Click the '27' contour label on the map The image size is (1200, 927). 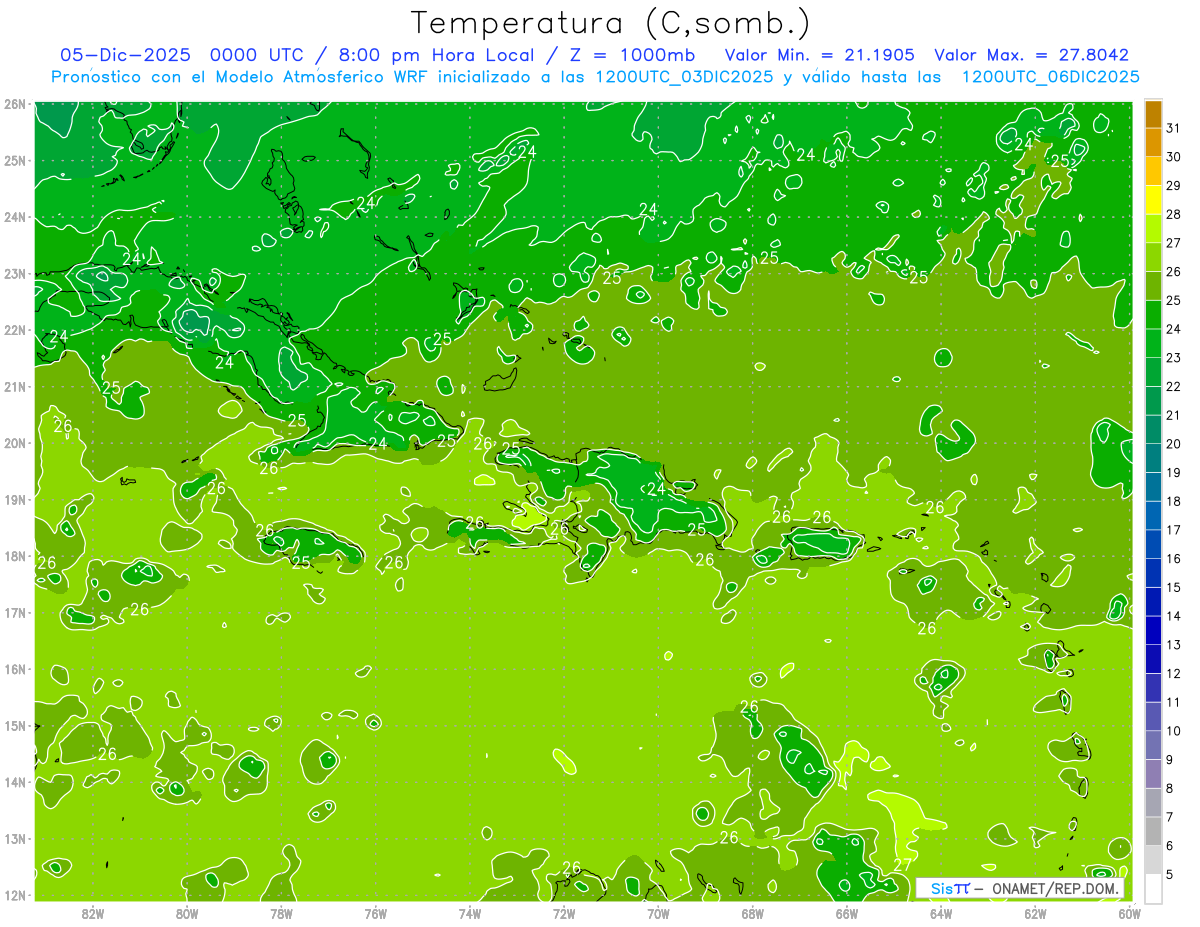click(902, 865)
